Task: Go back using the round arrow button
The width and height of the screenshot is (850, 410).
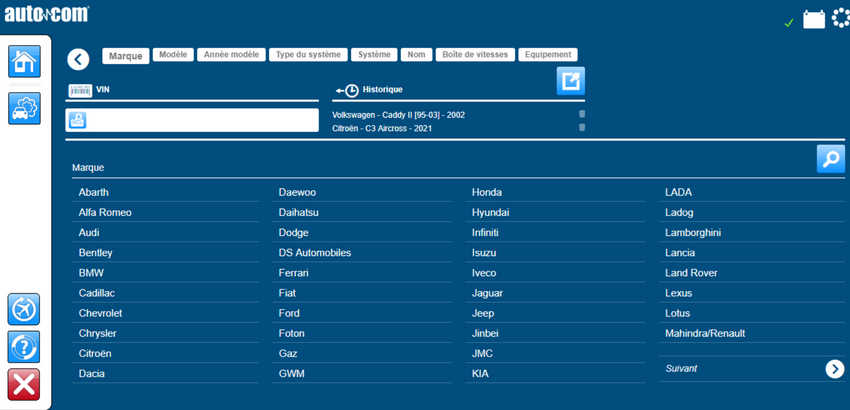Action: click(78, 59)
